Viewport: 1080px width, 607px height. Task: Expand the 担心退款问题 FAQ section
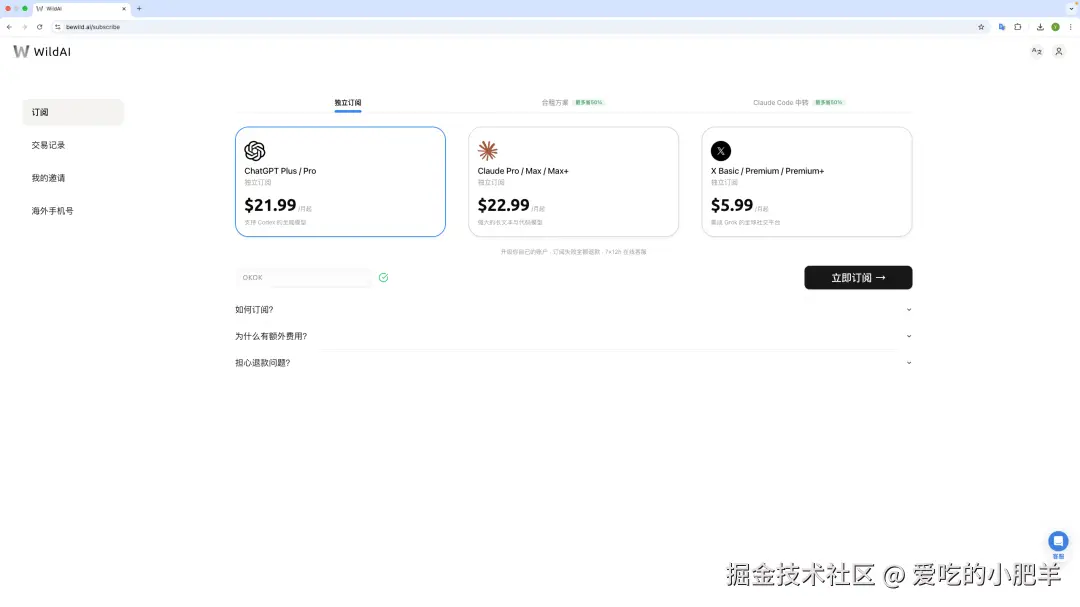262,362
